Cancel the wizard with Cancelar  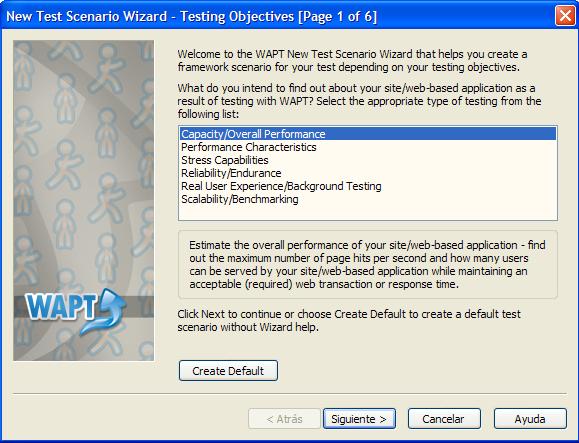444,419
